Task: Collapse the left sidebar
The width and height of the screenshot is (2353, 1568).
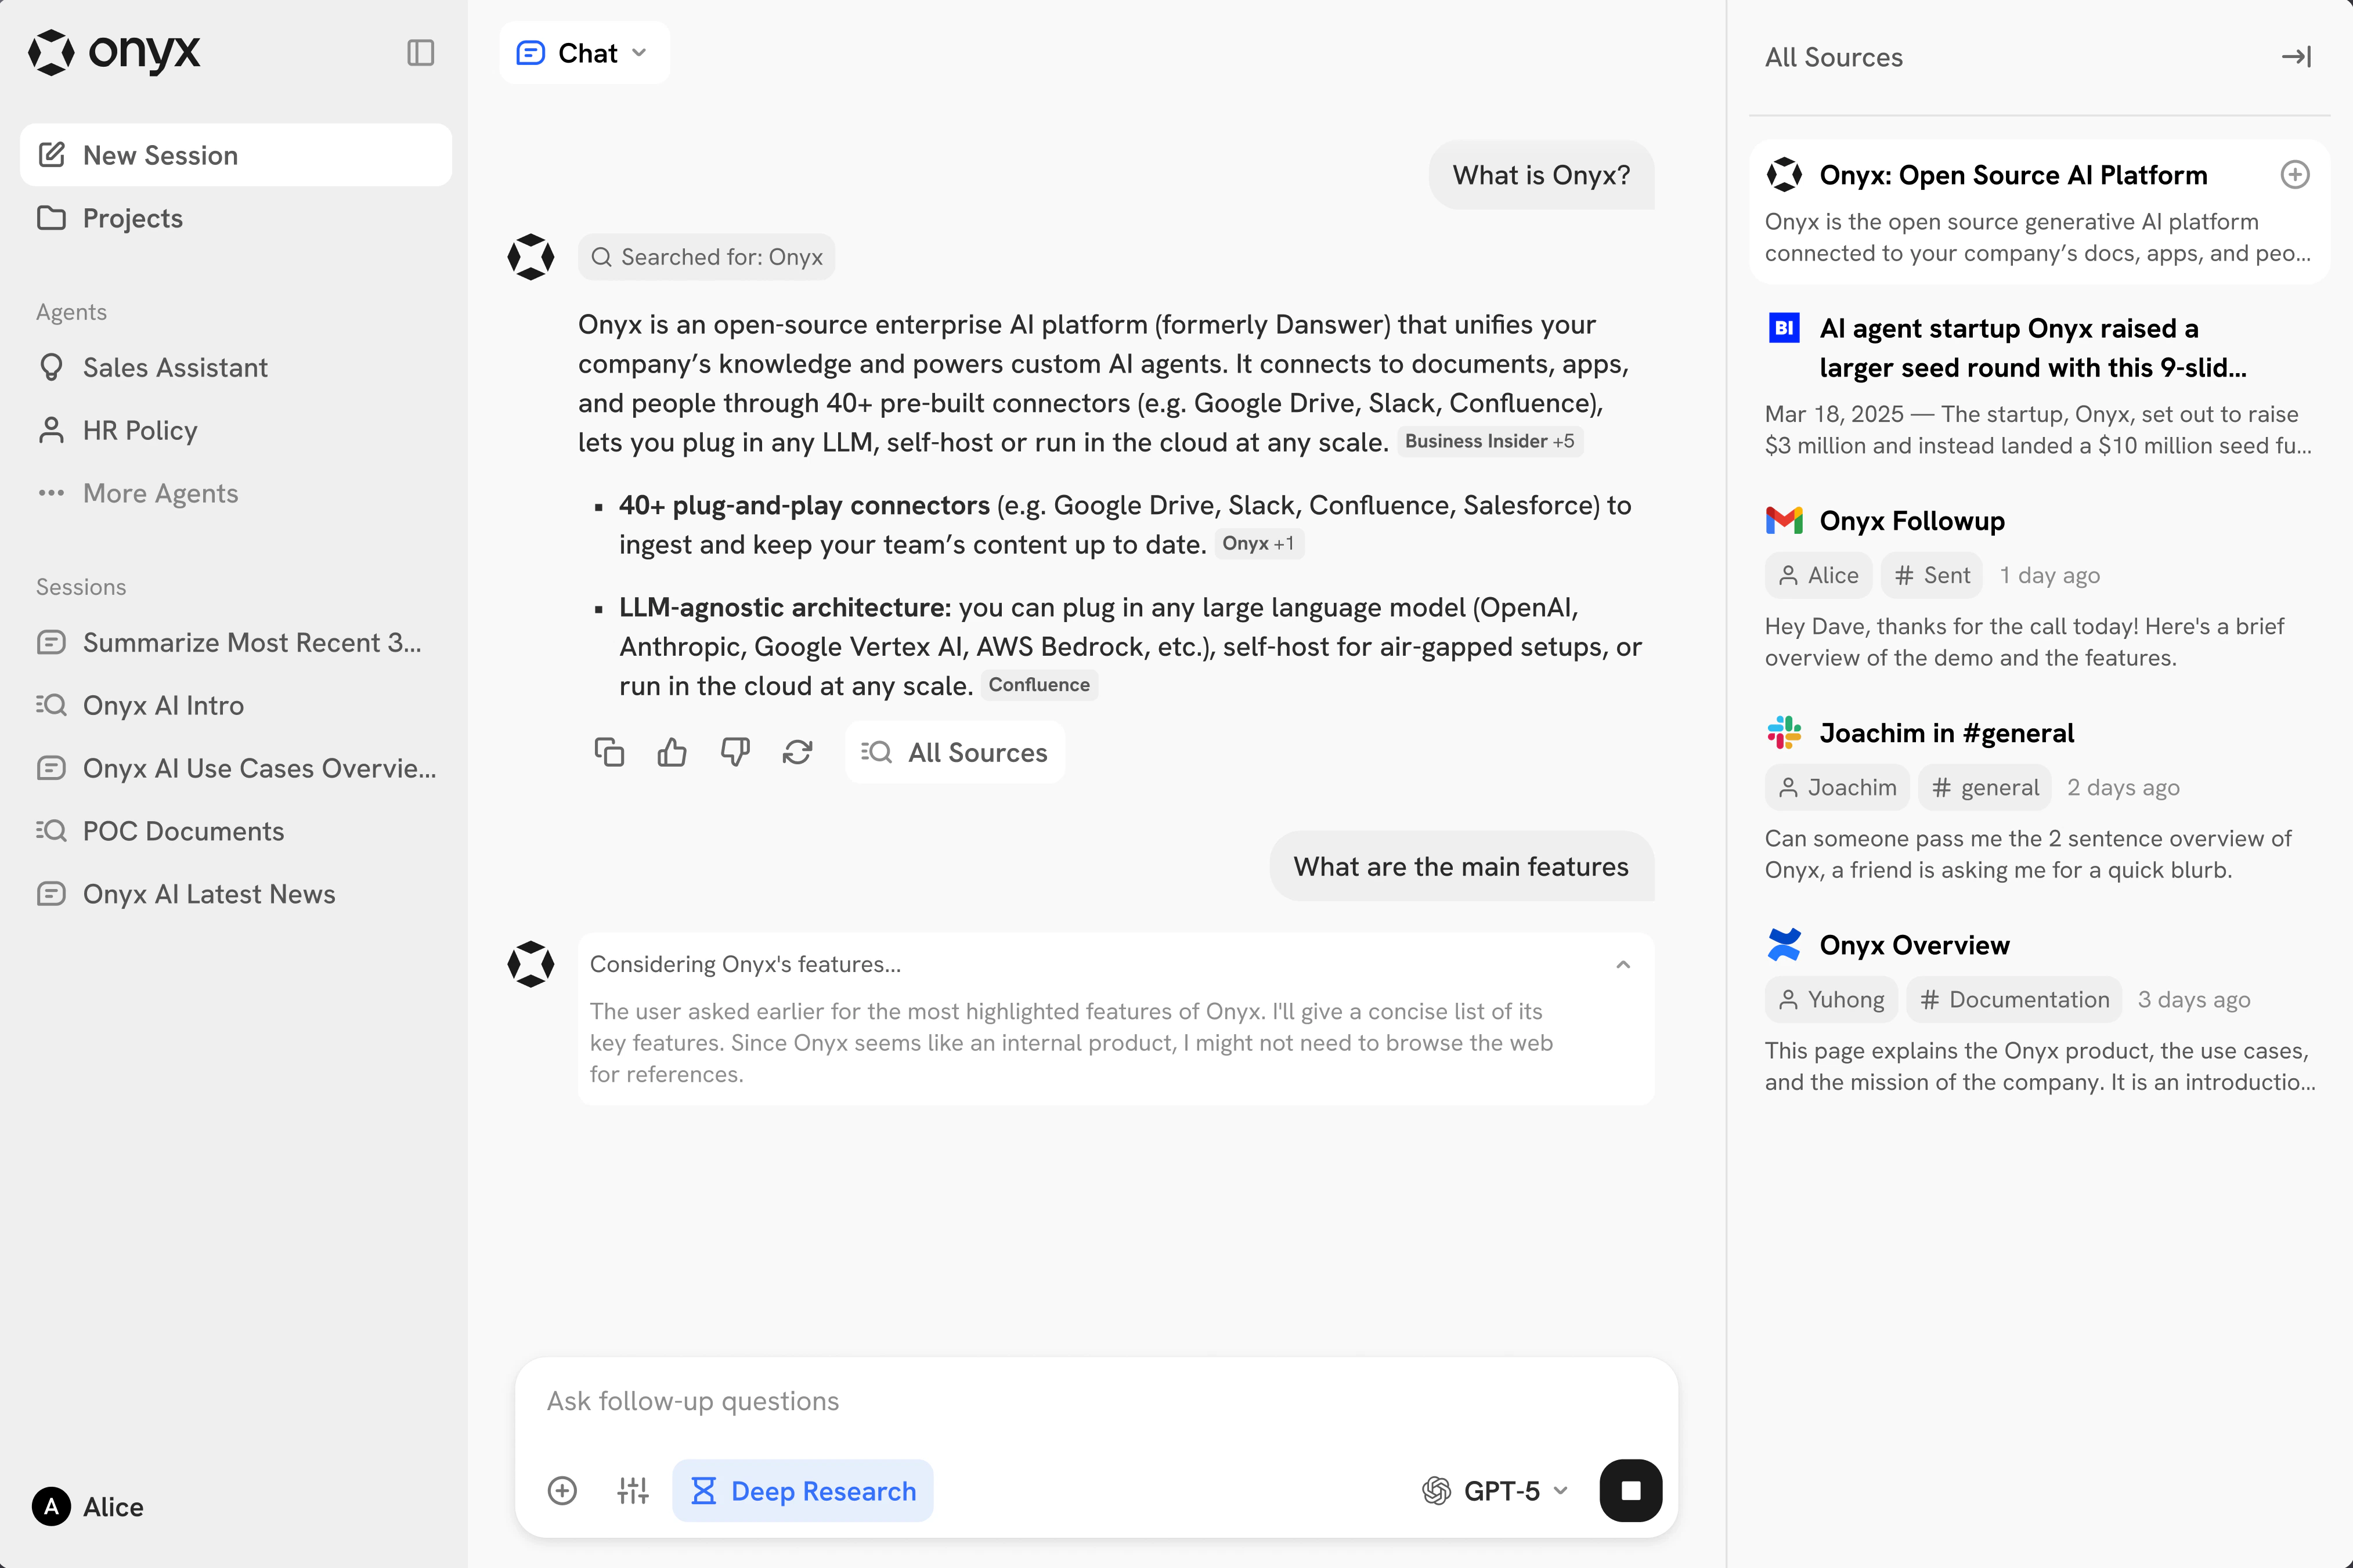Action: pos(420,52)
